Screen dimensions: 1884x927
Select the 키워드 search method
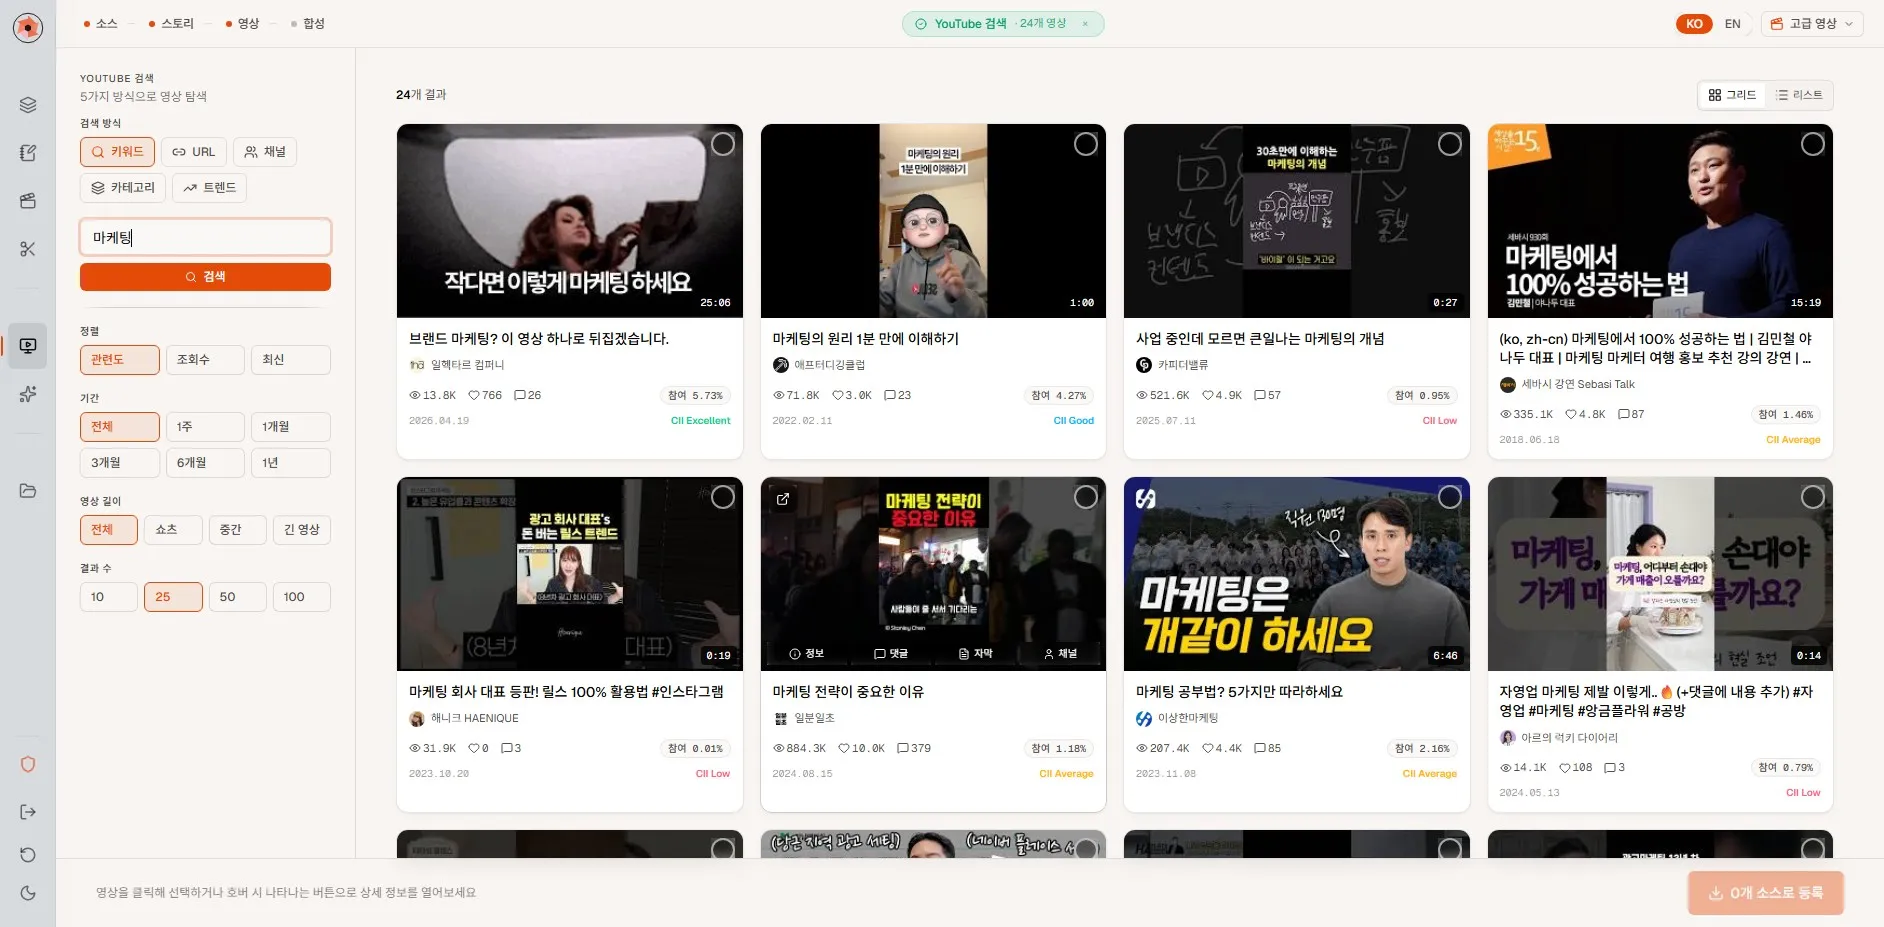pyautogui.click(x=117, y=152)
